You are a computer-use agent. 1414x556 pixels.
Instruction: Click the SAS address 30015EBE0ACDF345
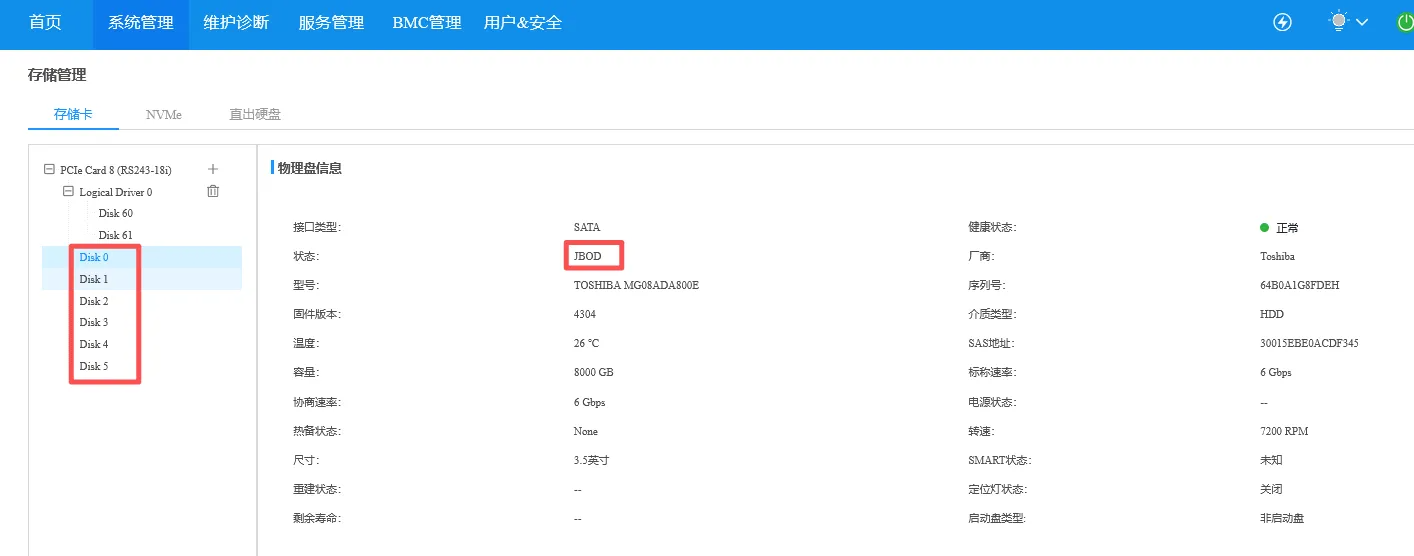pos(1309,343)
